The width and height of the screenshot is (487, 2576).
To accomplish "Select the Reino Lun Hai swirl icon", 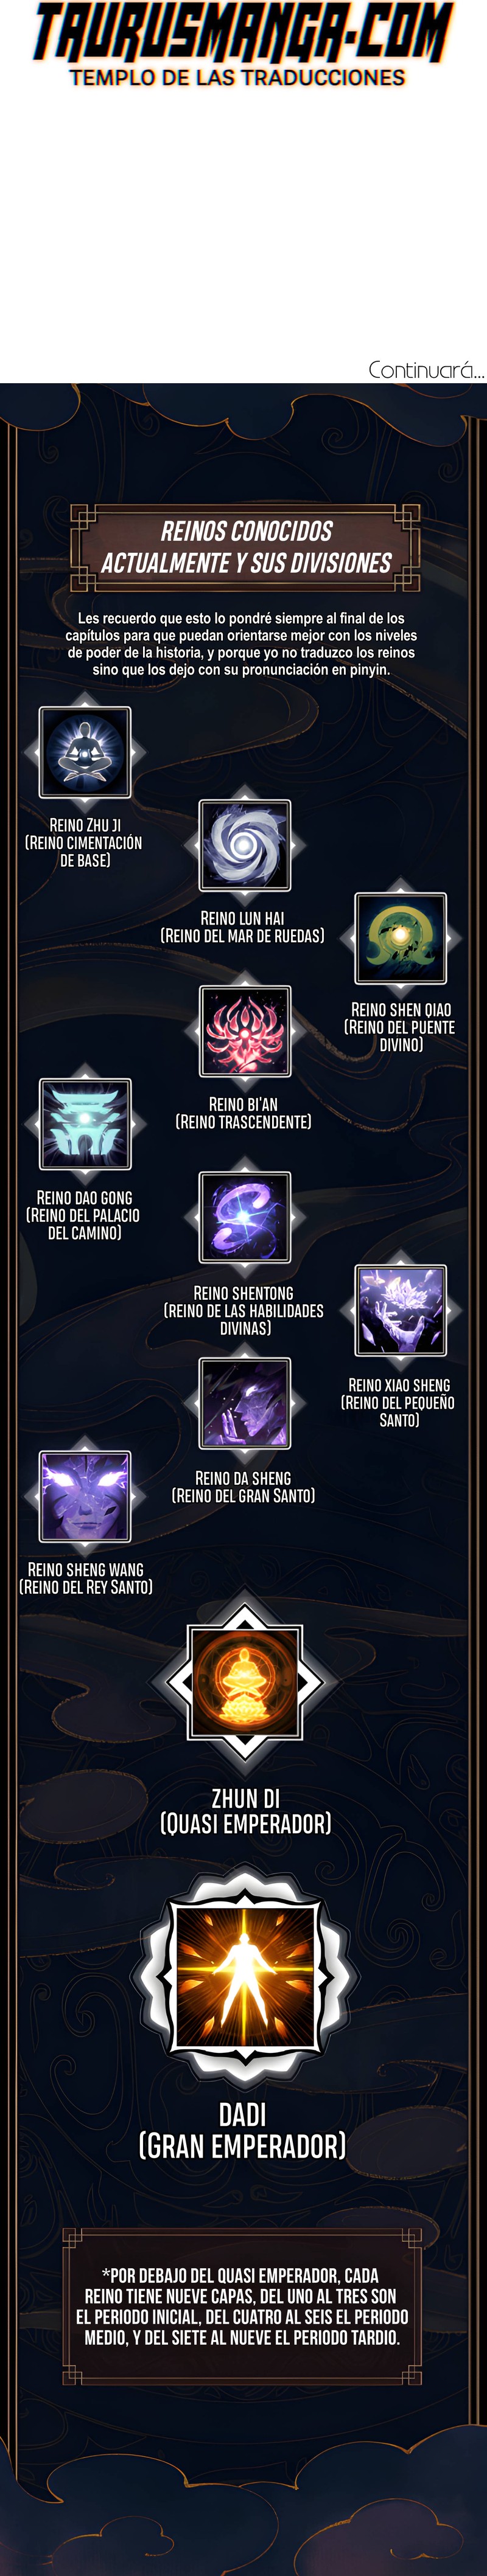I will coord(245,845).
